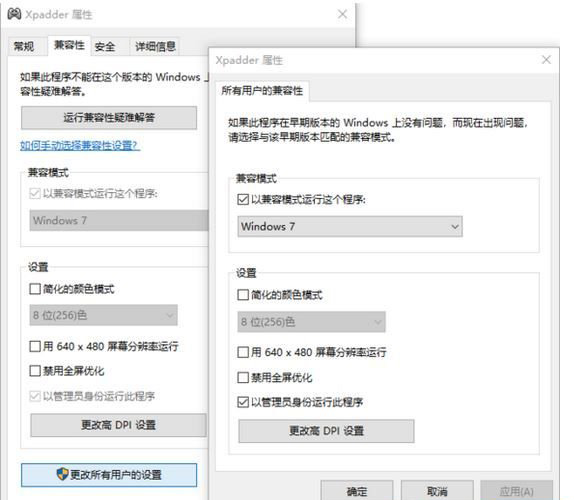Click the 应用(A) button
This screenshot has width=574, height=500.
point(517,490)
